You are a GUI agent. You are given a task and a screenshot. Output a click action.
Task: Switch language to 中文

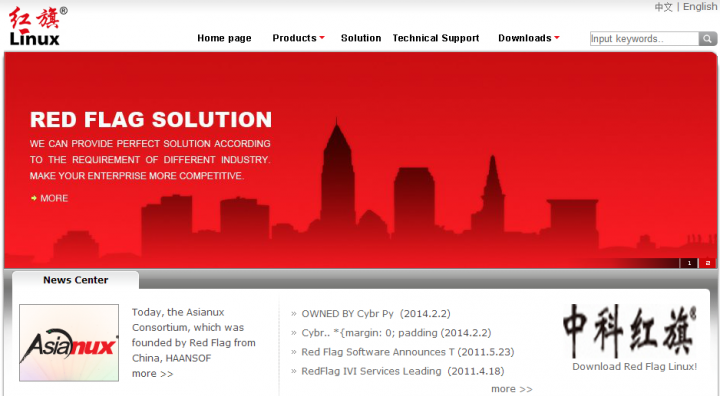pyautogui.click(x=664, y=7)
